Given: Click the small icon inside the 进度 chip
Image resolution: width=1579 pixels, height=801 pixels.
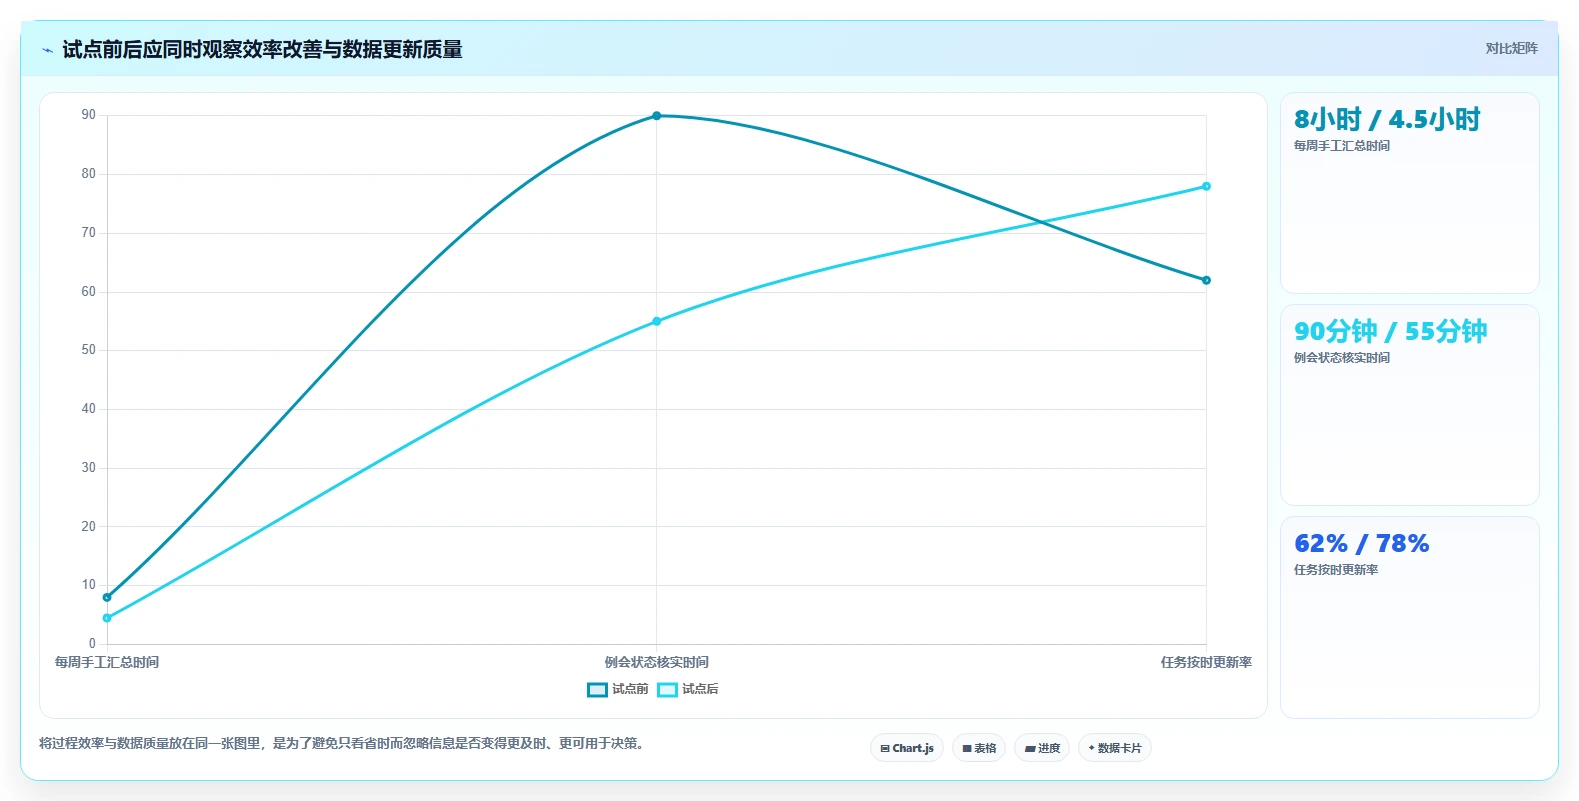Looking at the screenshot, I should tap(1030, 748).
